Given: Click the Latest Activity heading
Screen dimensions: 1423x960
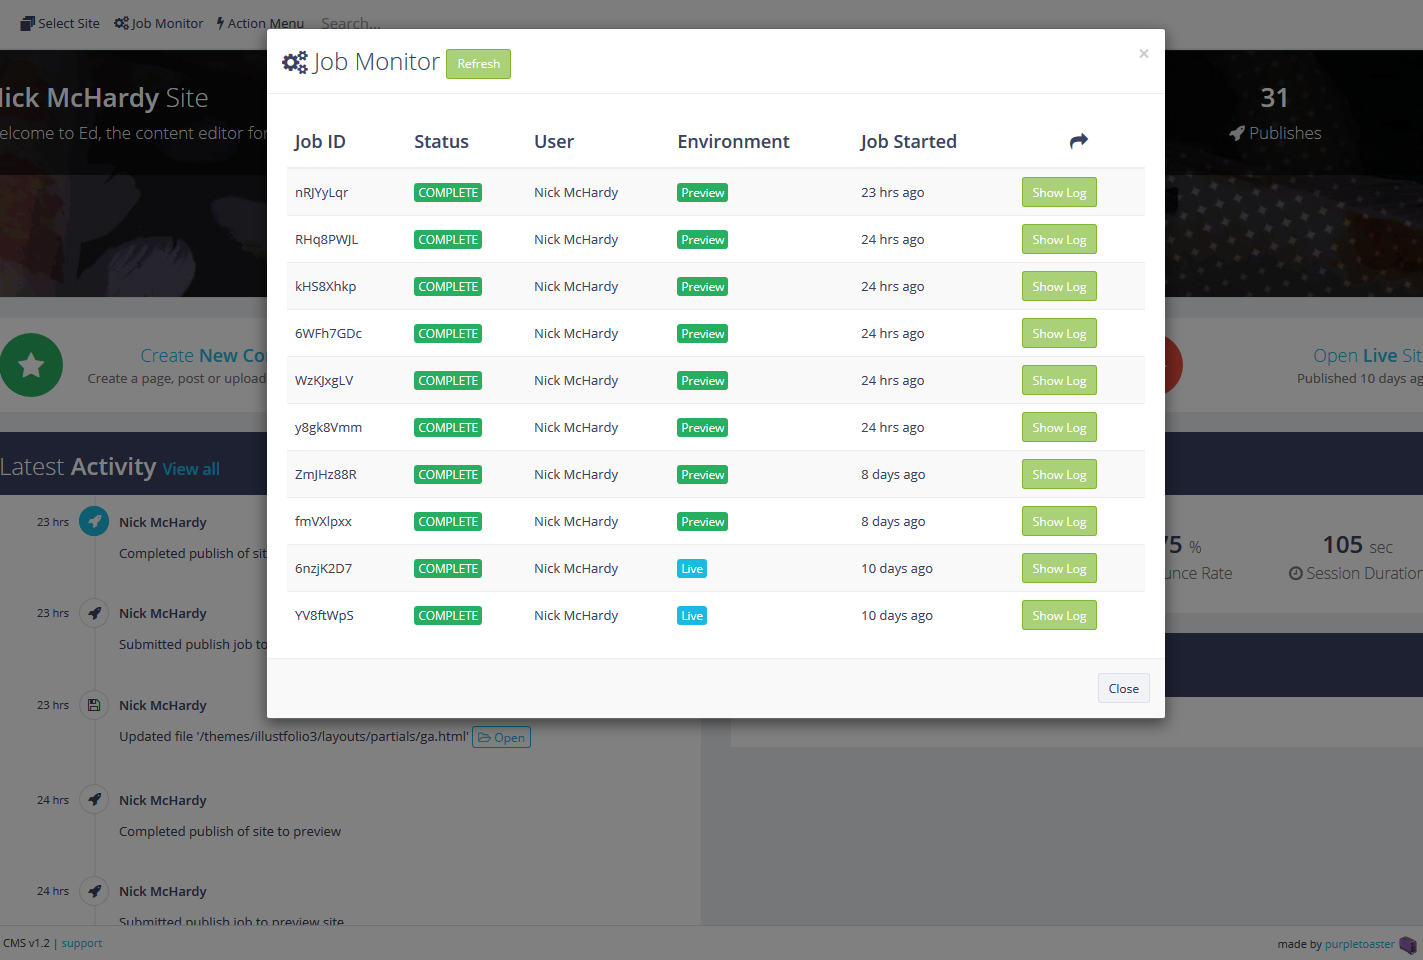Looking at the screenshot, I should (x=78, y=467).
